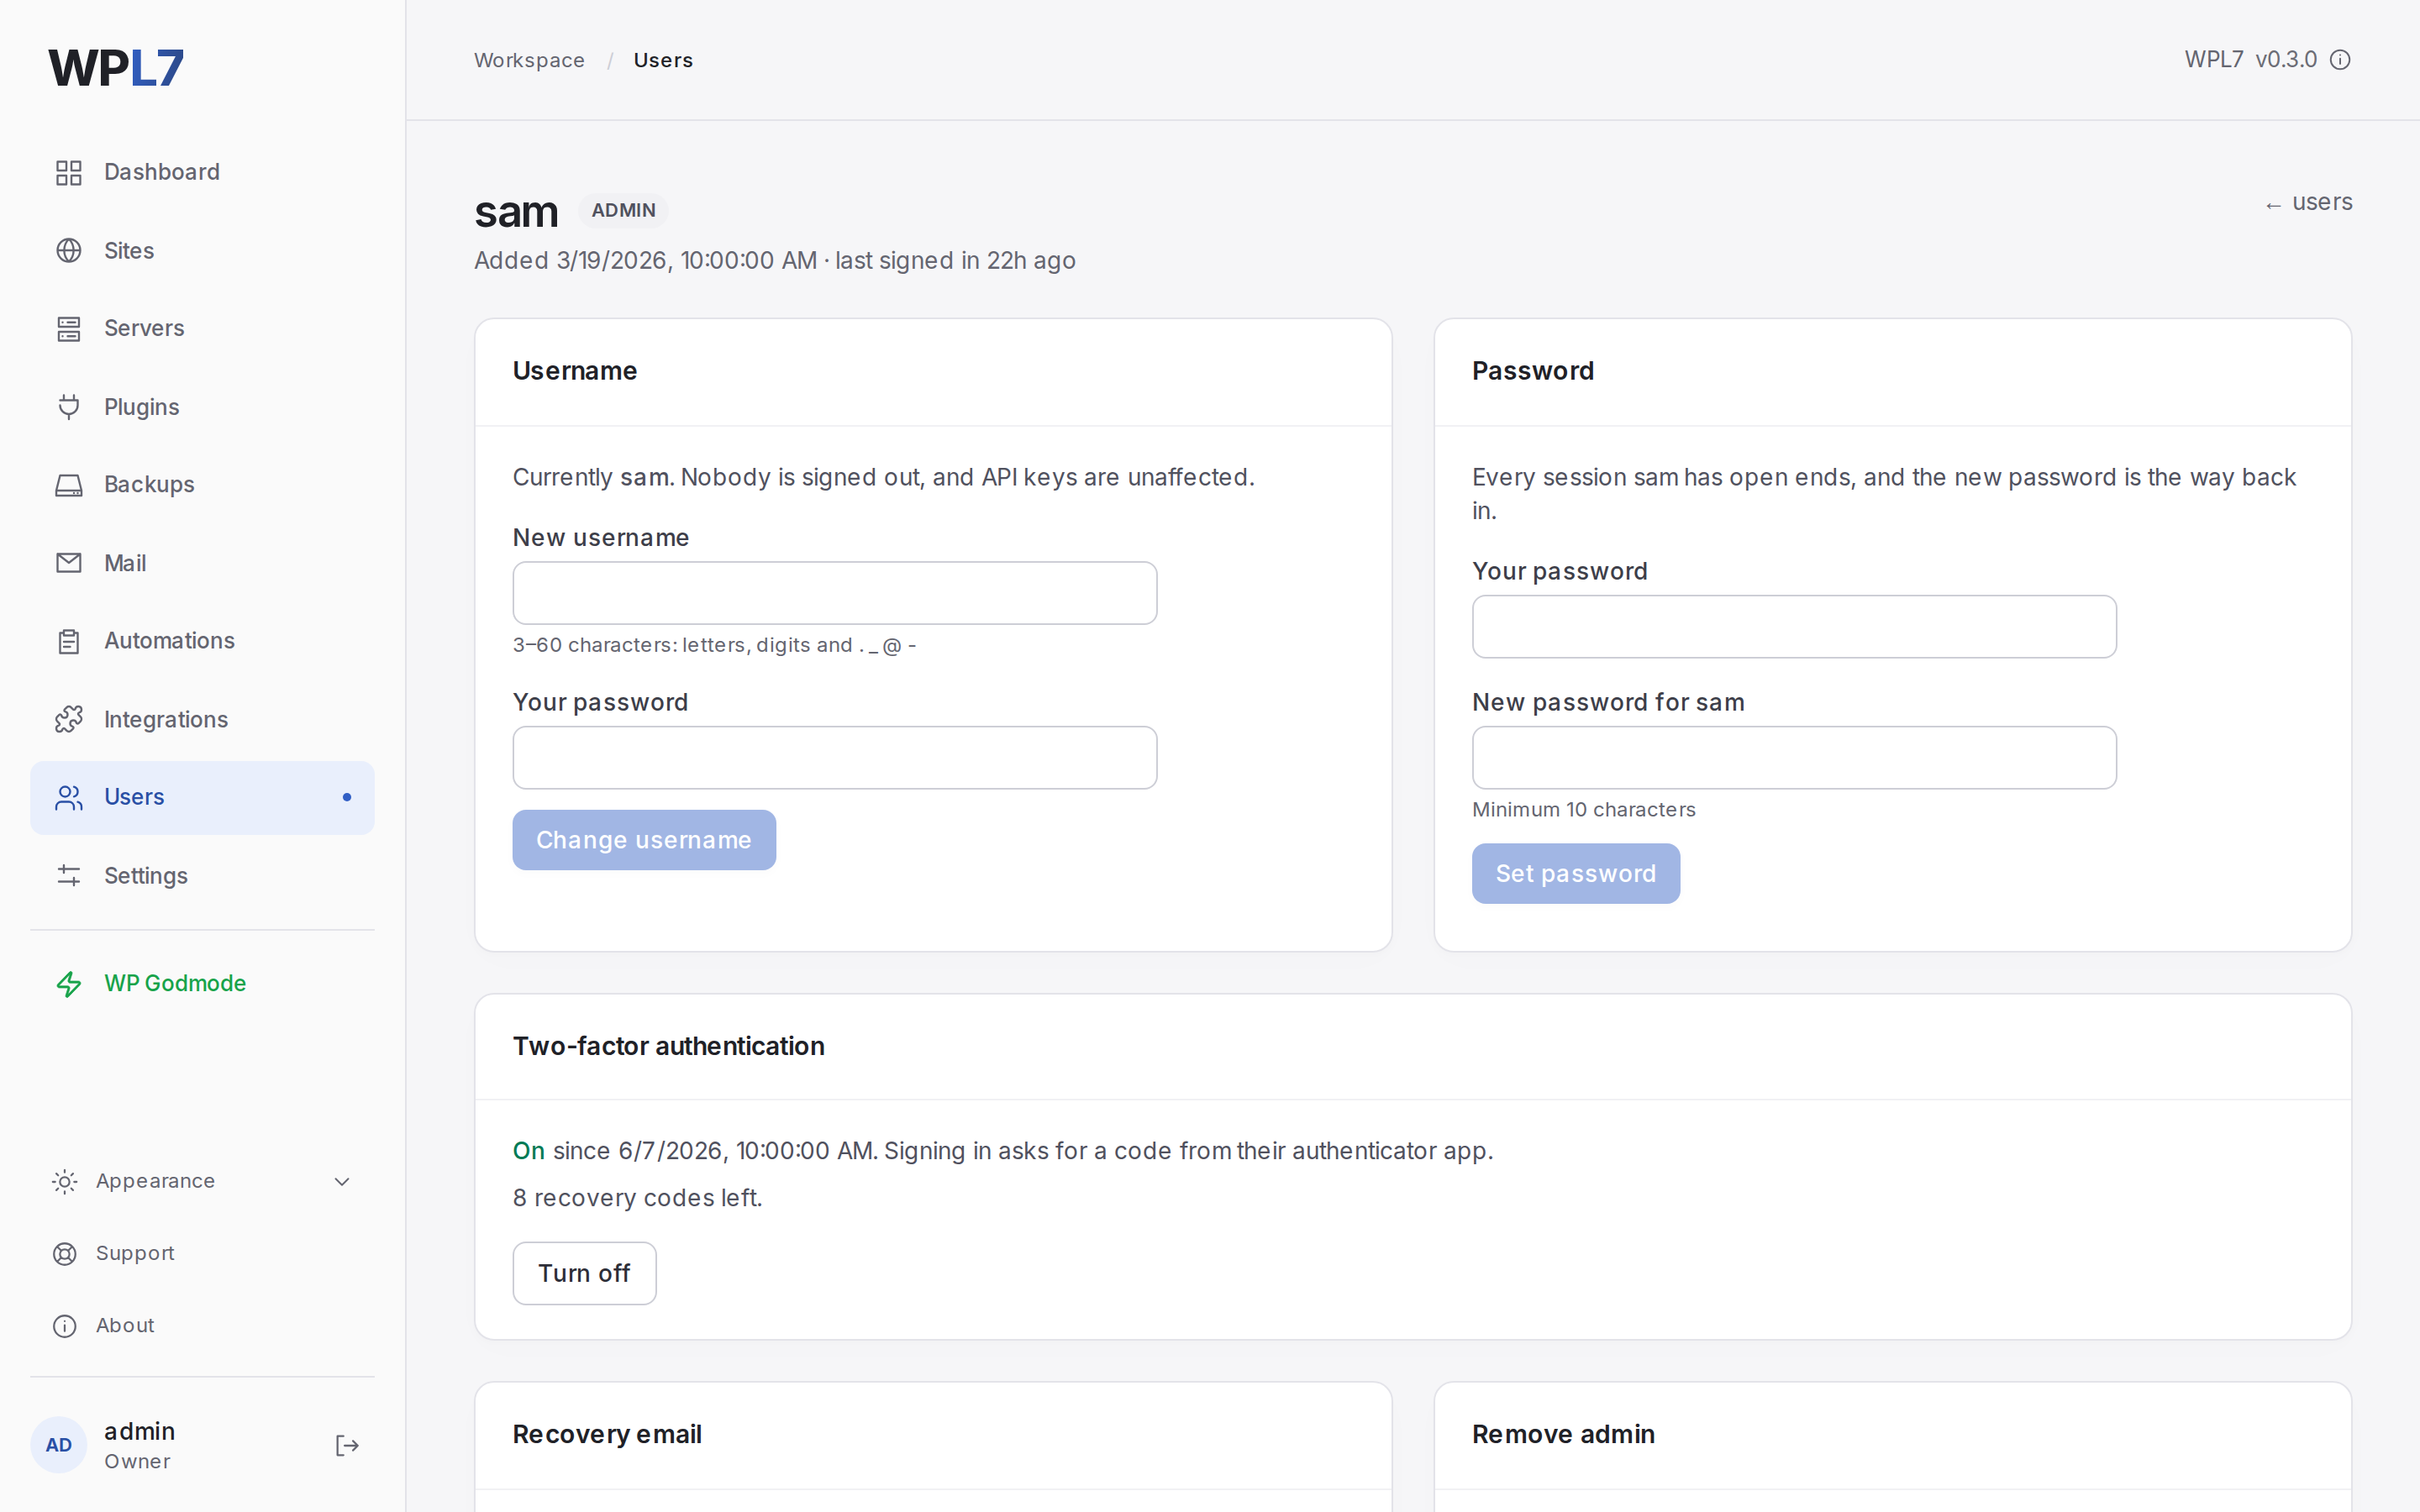
Task: Click the Integrations puzzle icon
Action: pyautogui.click(x=68, y=719)
